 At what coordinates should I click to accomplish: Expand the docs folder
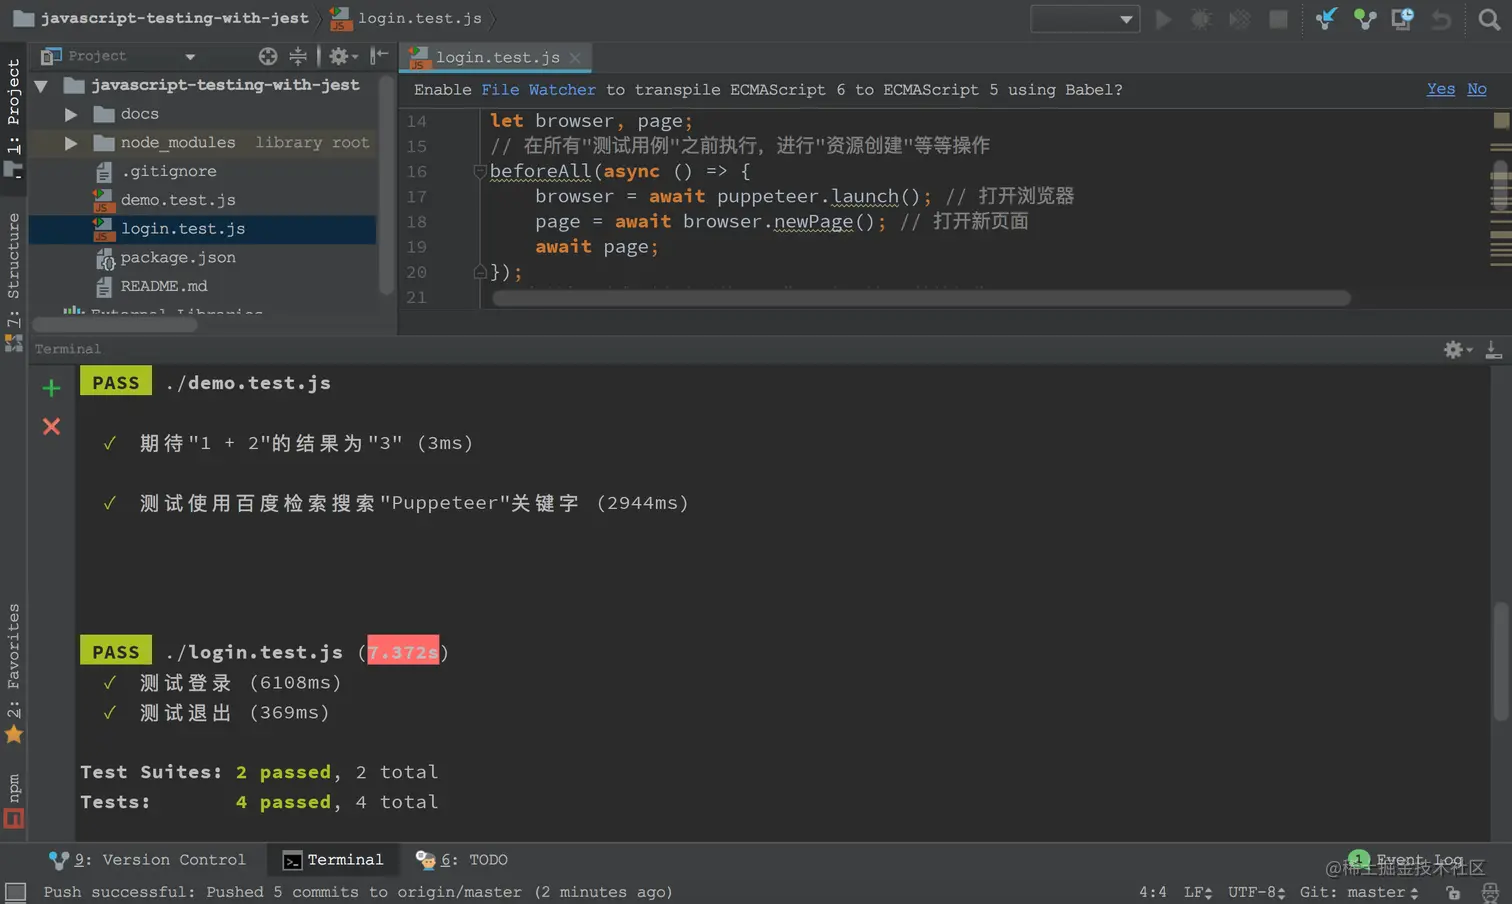click(x=70, y=114)
